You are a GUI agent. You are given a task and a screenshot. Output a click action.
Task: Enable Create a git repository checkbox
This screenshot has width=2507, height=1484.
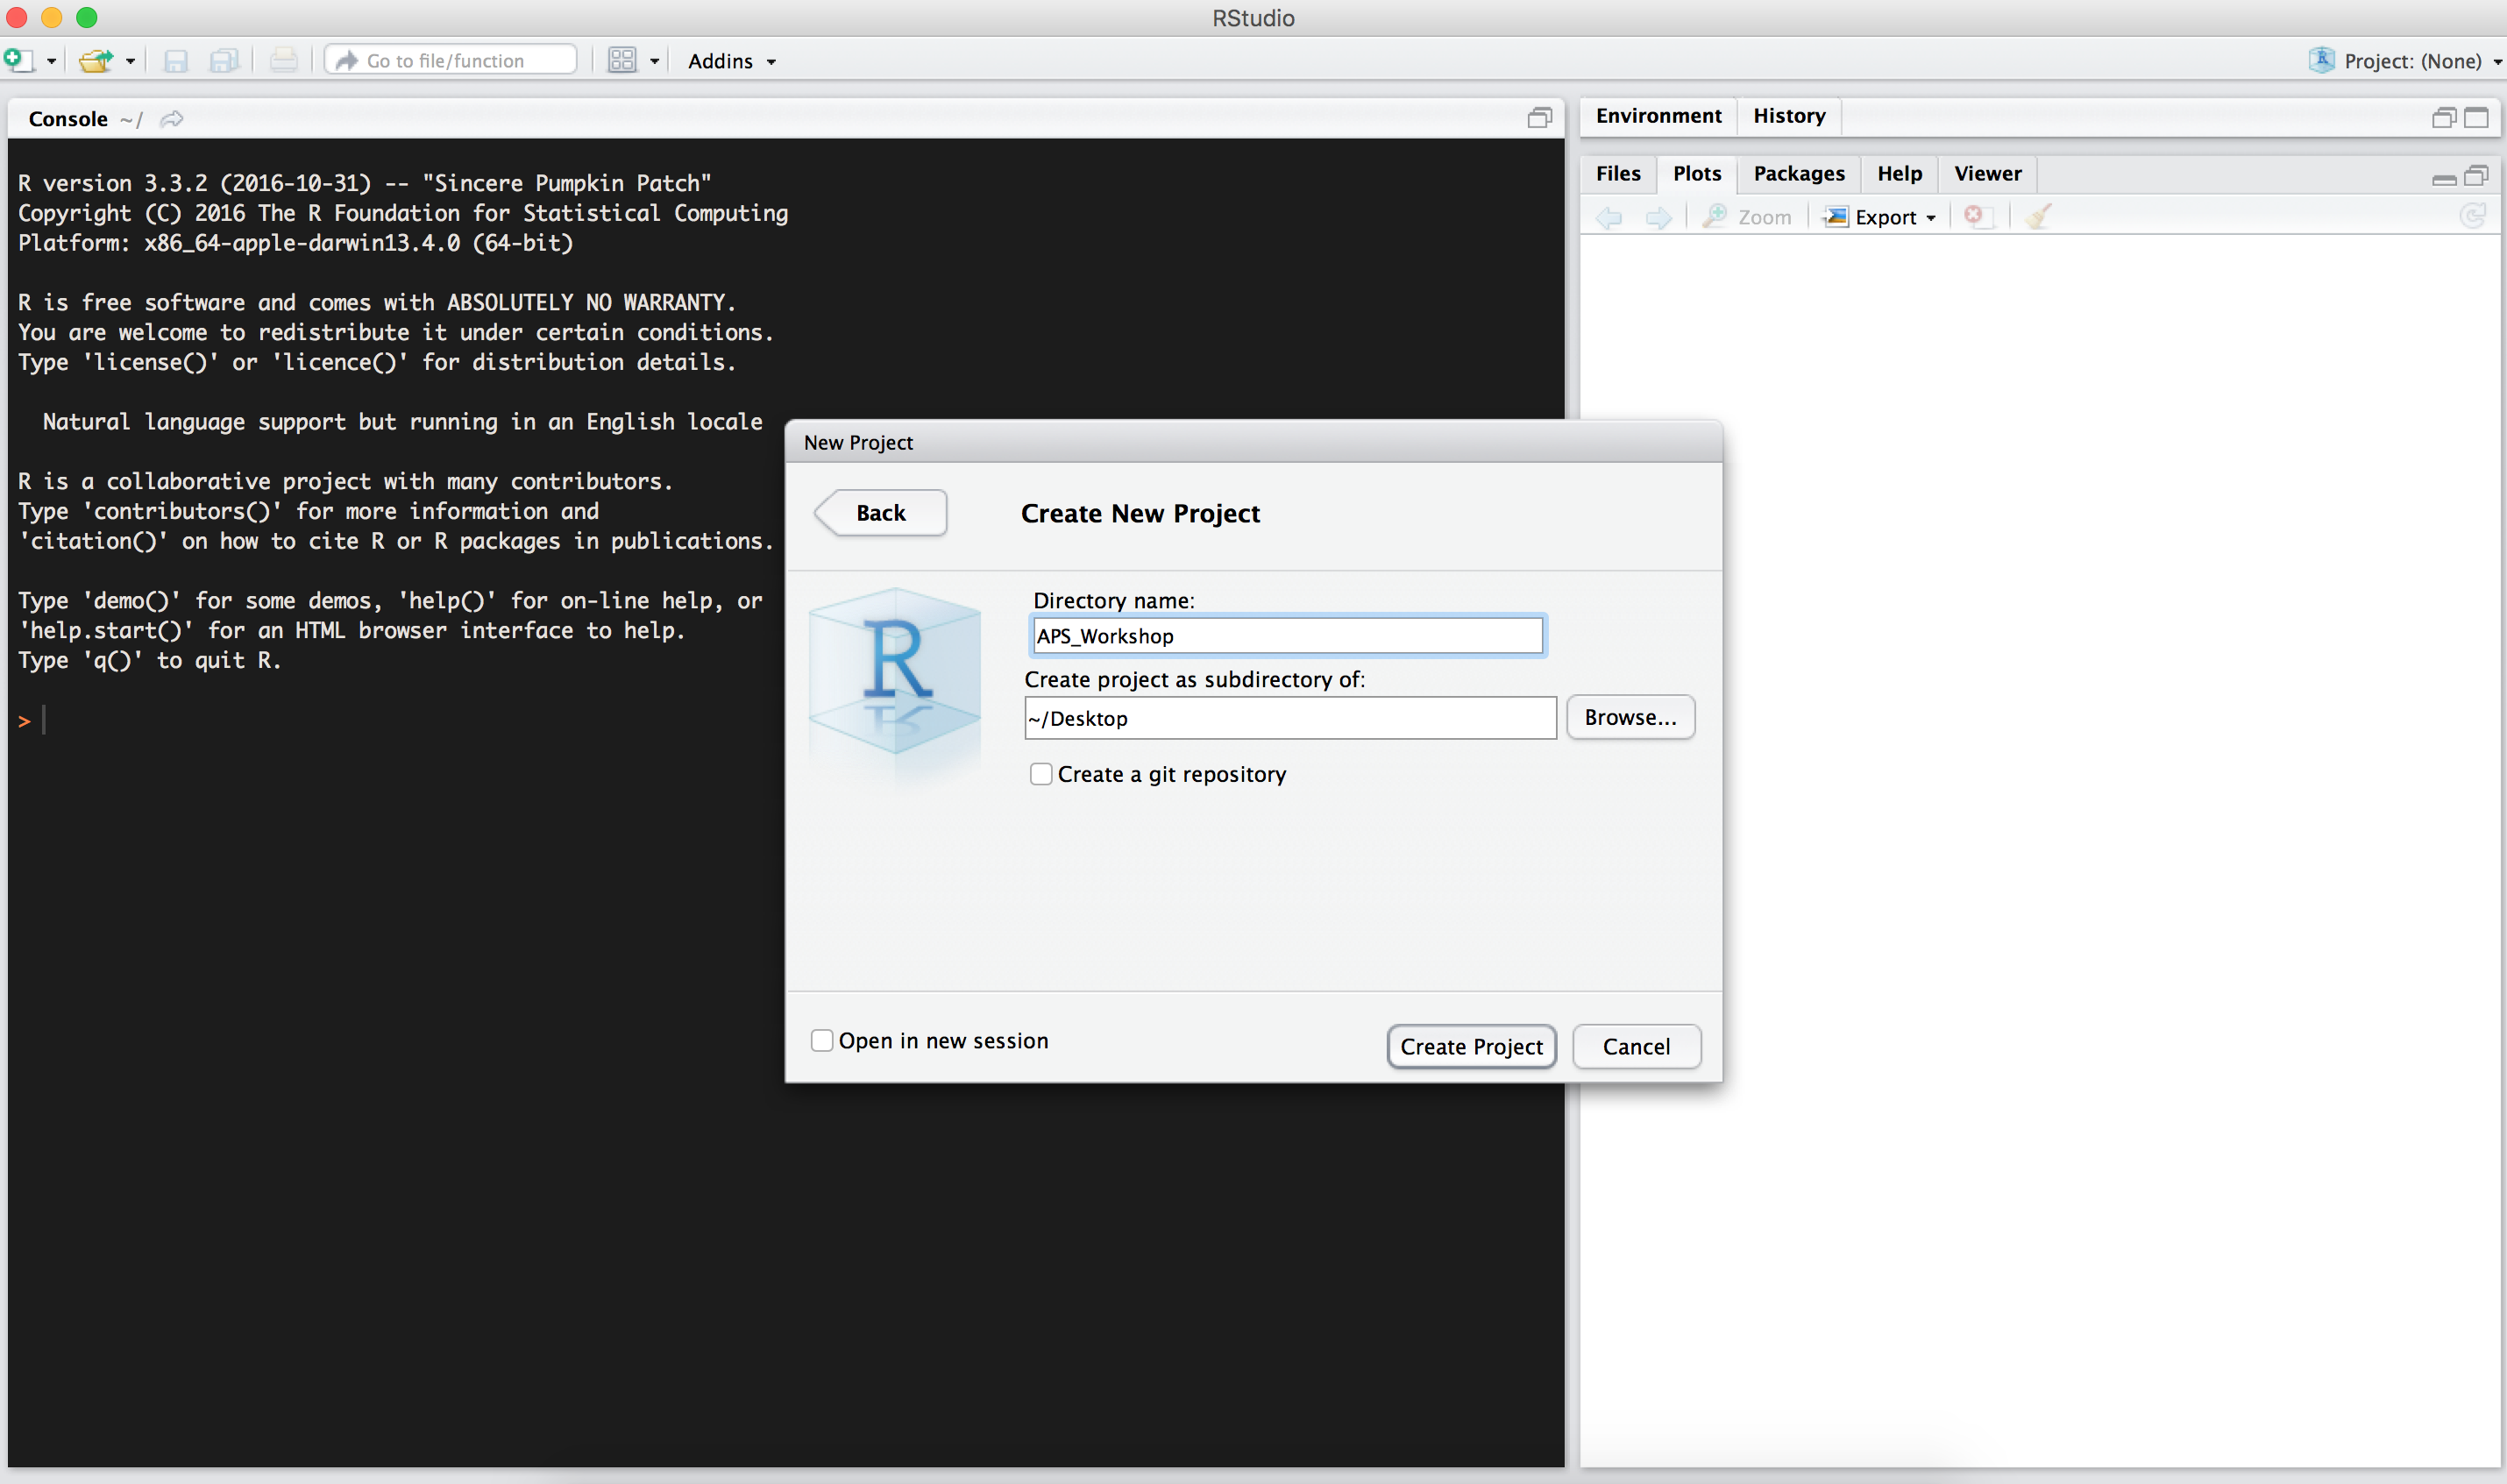[1041, 774]
